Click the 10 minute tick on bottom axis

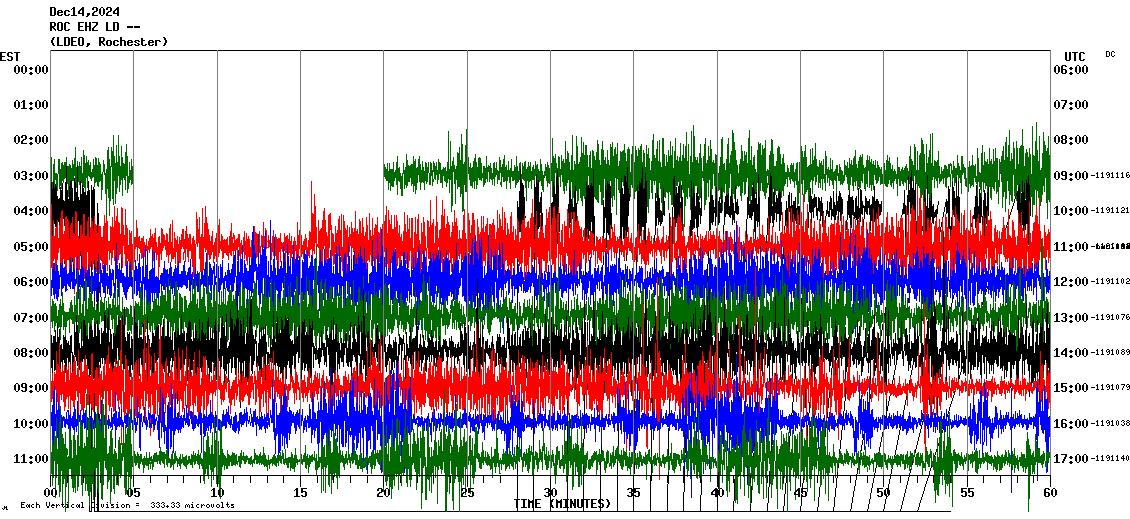pyautogui.click(x=217, y=493)
